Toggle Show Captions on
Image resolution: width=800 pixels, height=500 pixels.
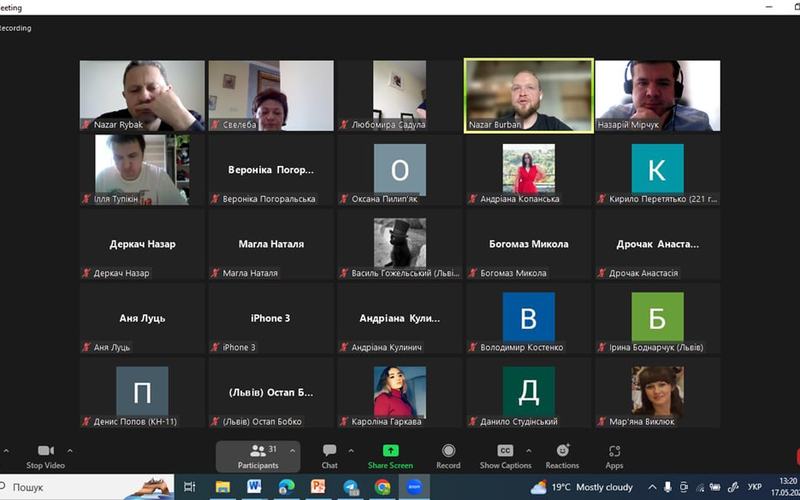(505, 456)
